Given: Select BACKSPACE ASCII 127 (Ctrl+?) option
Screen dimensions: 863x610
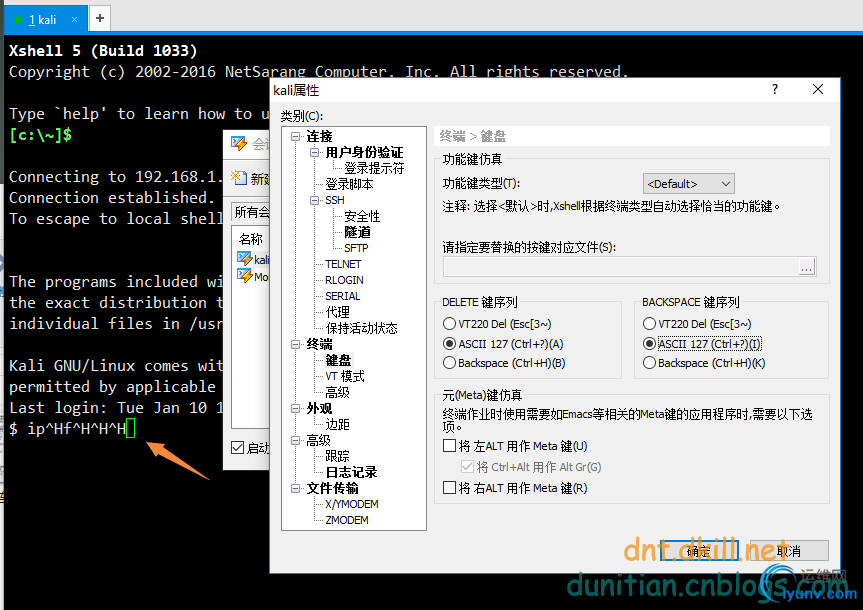Looking at the screenshot, I should pyautogui.click(x=702, y=344).
